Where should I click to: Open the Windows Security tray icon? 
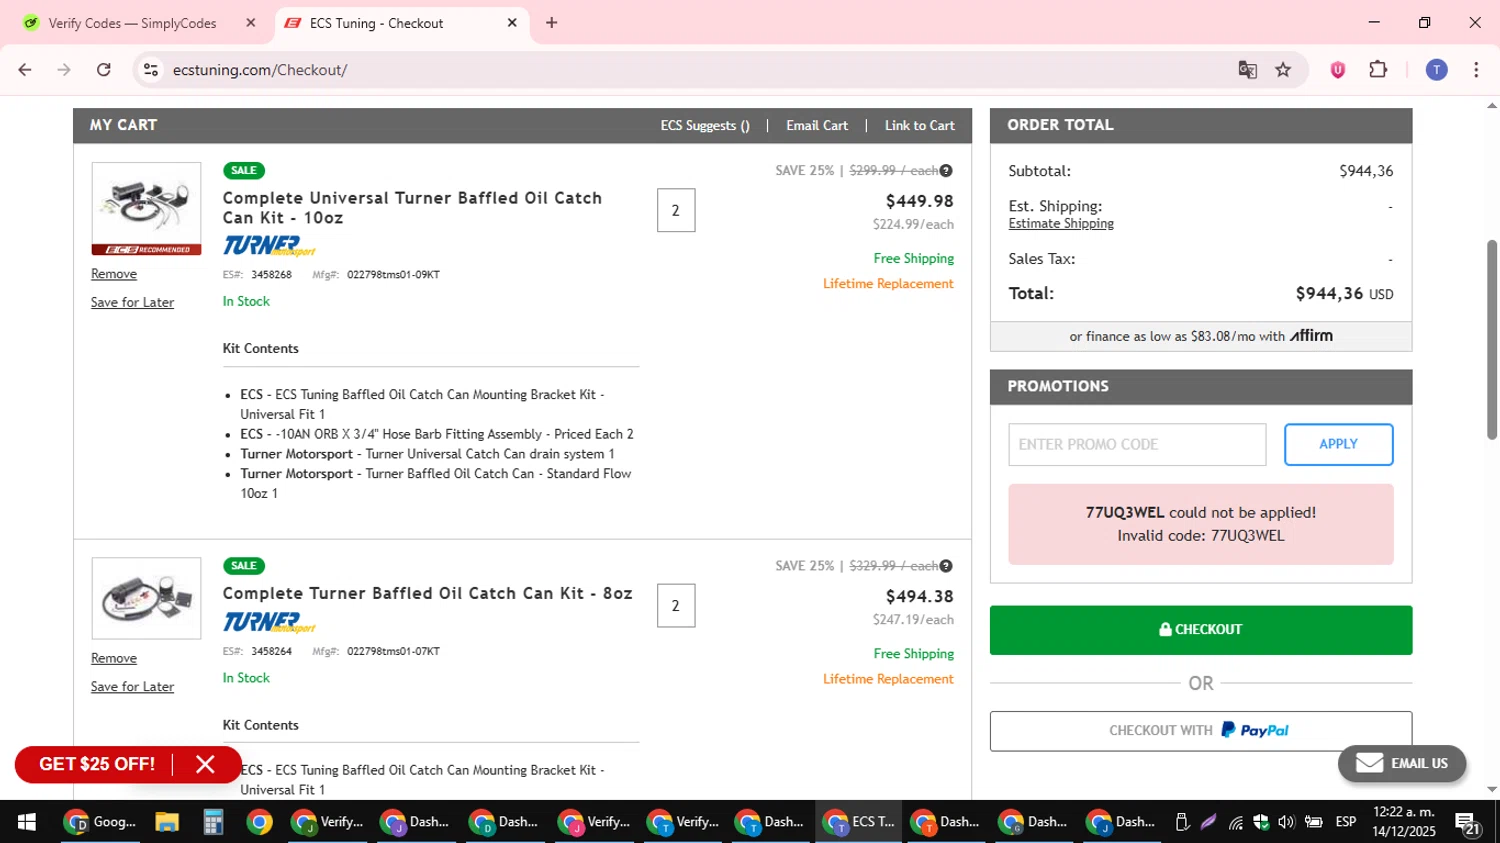[x=1261, y=822]
